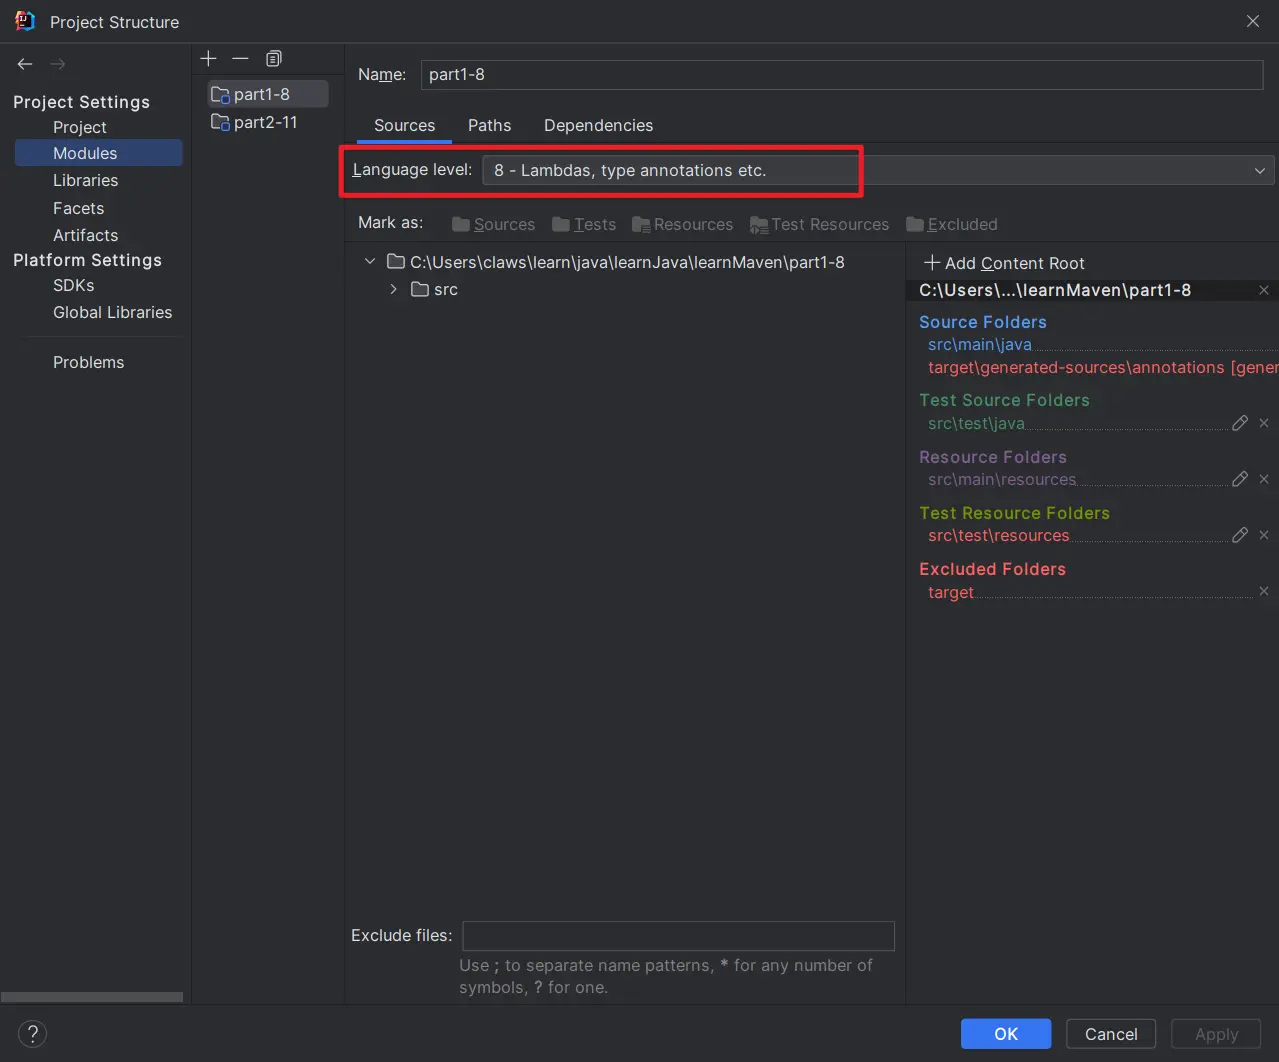This screenshot has height=1062, width=1279.
Task: Remove the target excluded folder entry
Action: tap(1264, 591)
